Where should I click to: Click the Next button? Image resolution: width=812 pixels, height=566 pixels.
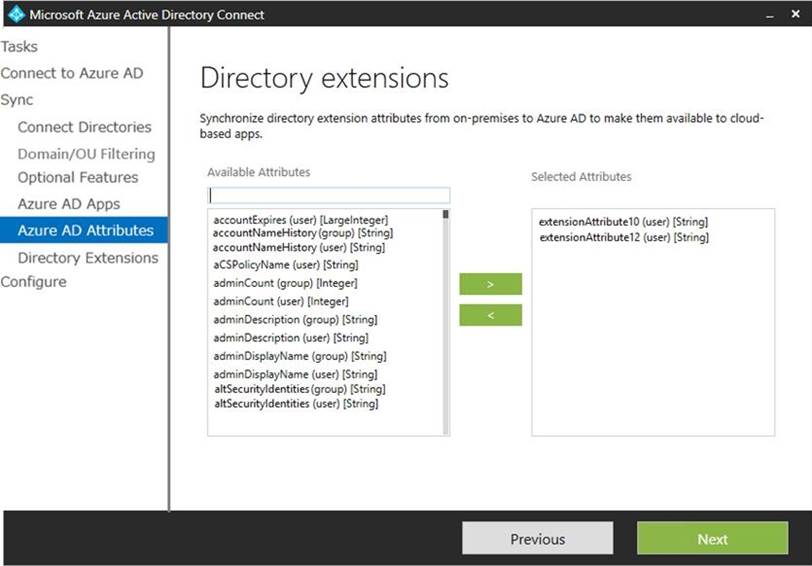click(x=712, y=539)
